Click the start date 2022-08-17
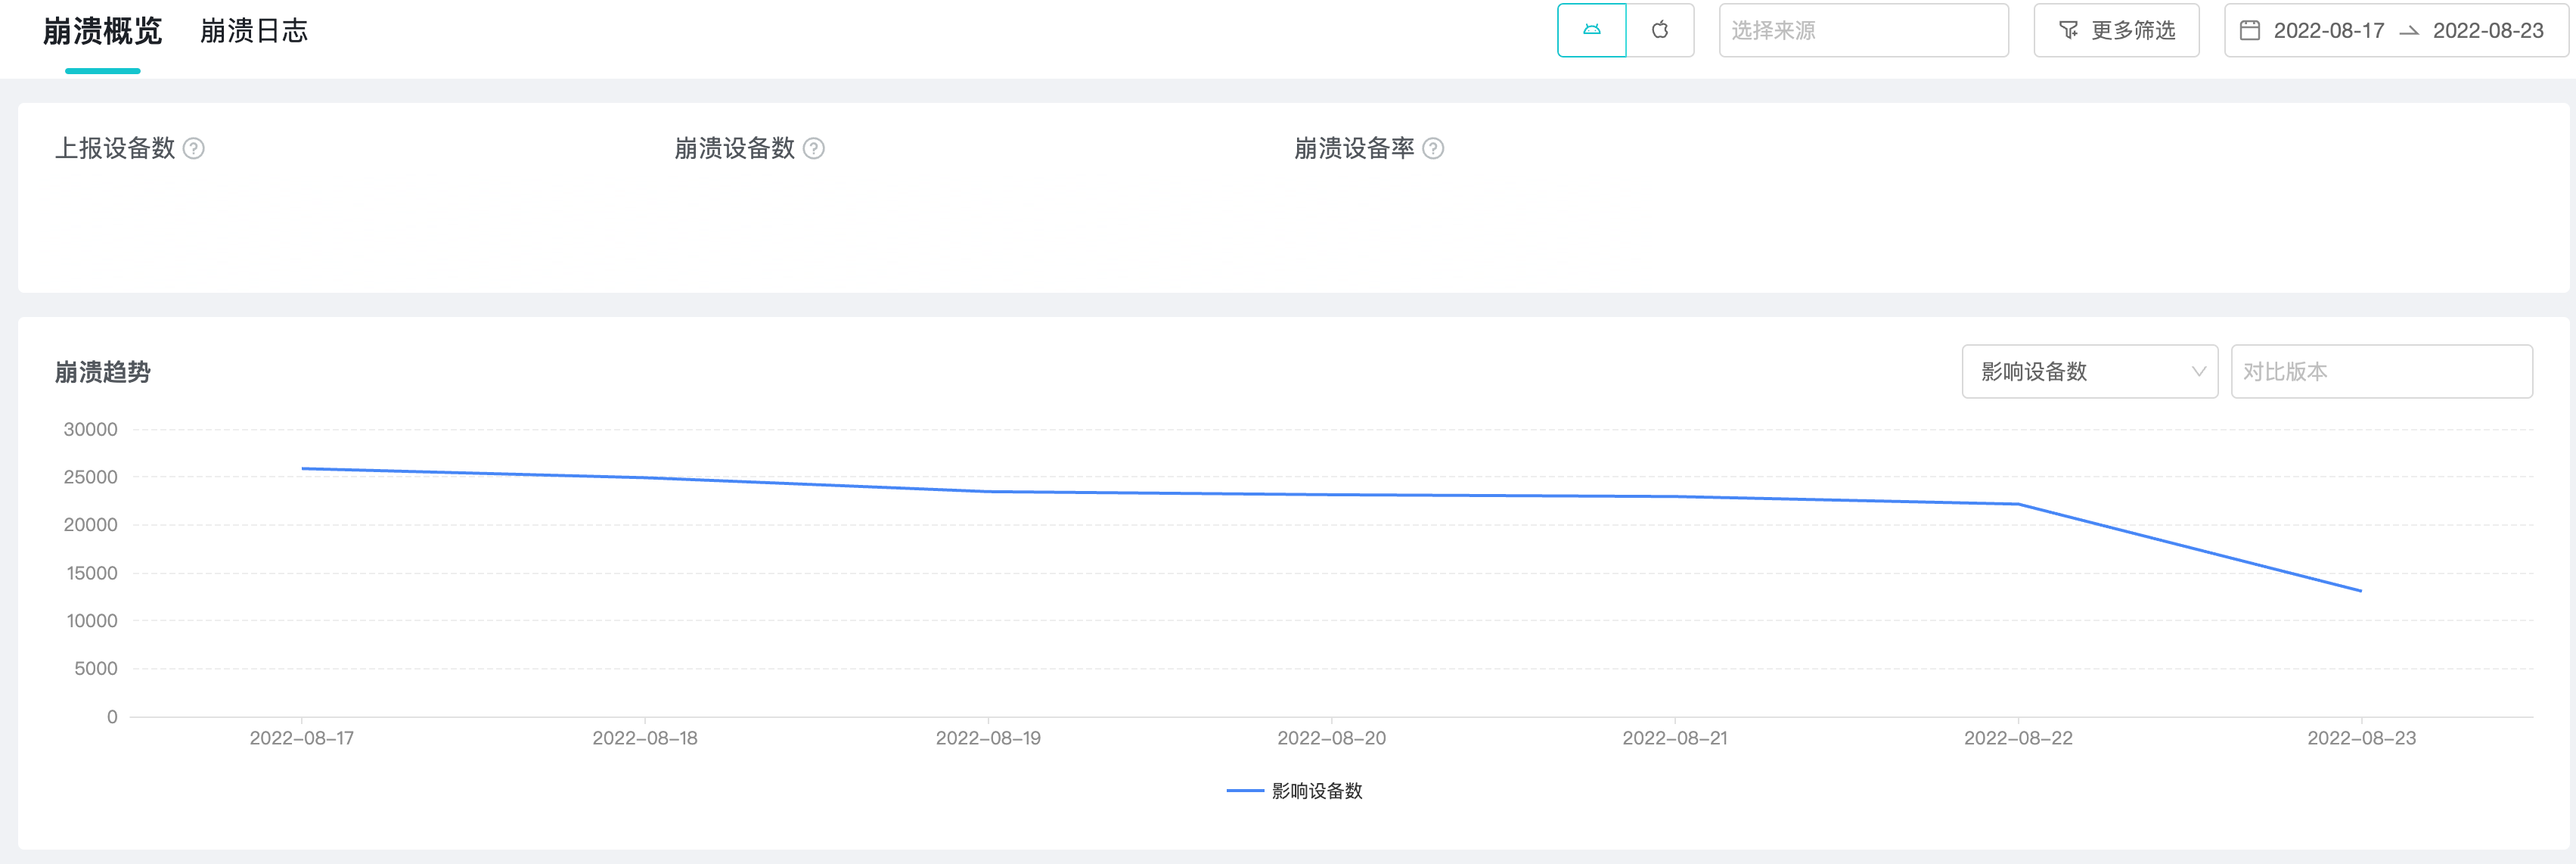The height and width of the screenshot is (864, 2576). [2327, 30]
